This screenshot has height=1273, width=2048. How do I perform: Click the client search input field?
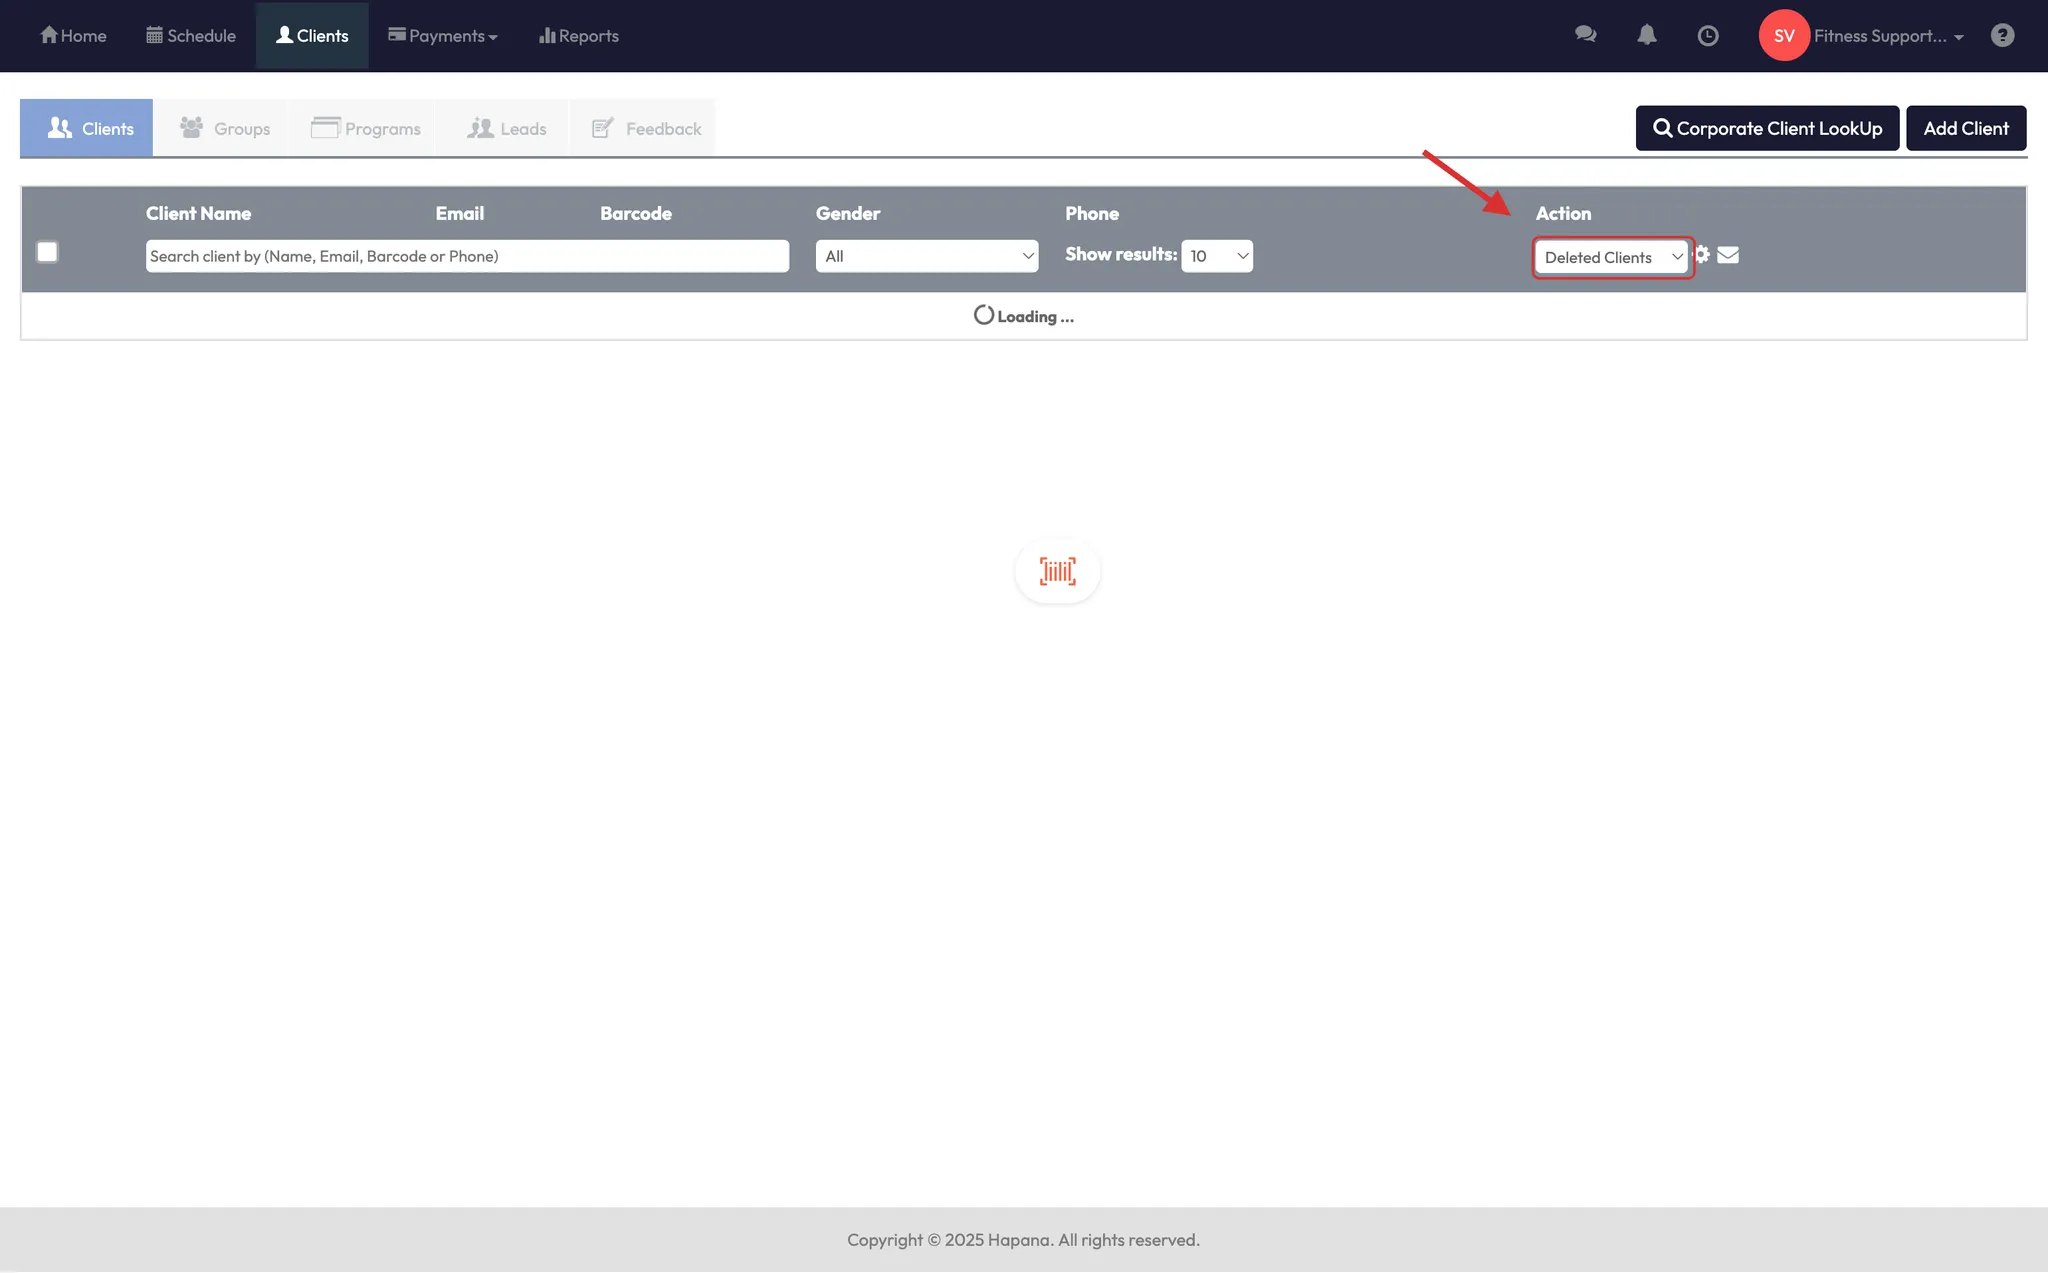click(467, 256)
